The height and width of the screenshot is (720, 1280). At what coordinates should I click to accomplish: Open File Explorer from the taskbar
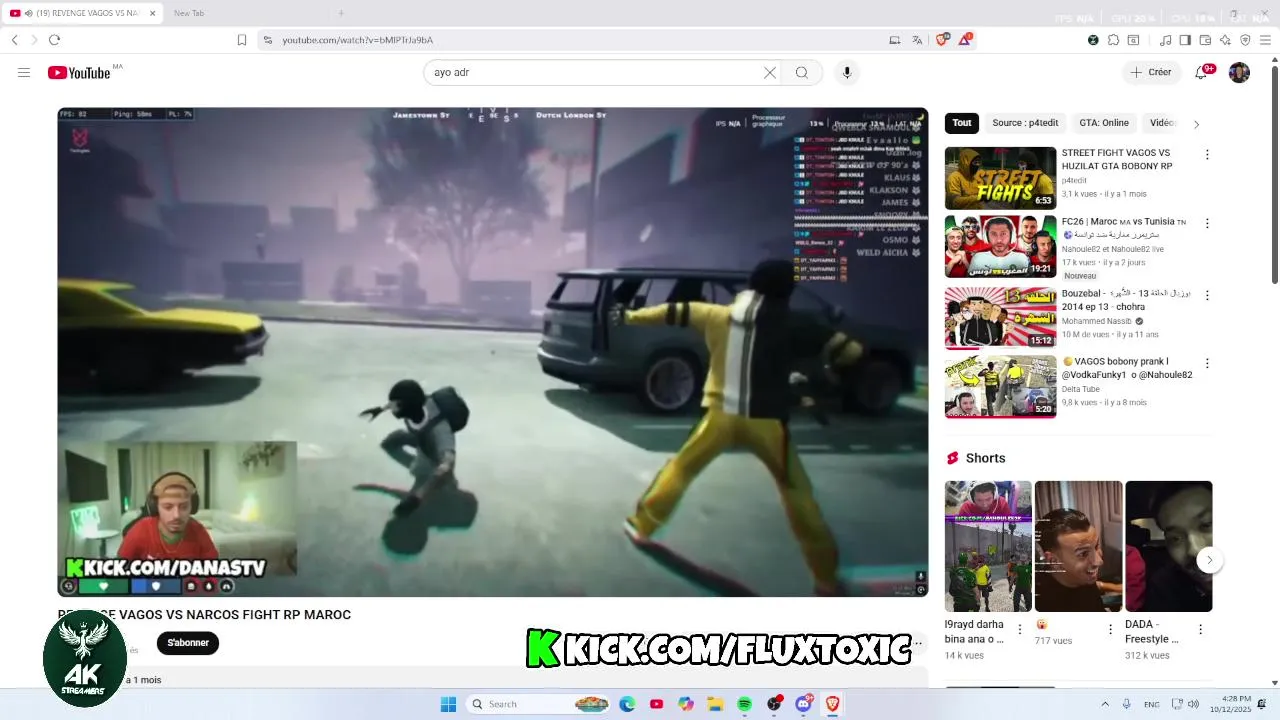tap(715, 704)
